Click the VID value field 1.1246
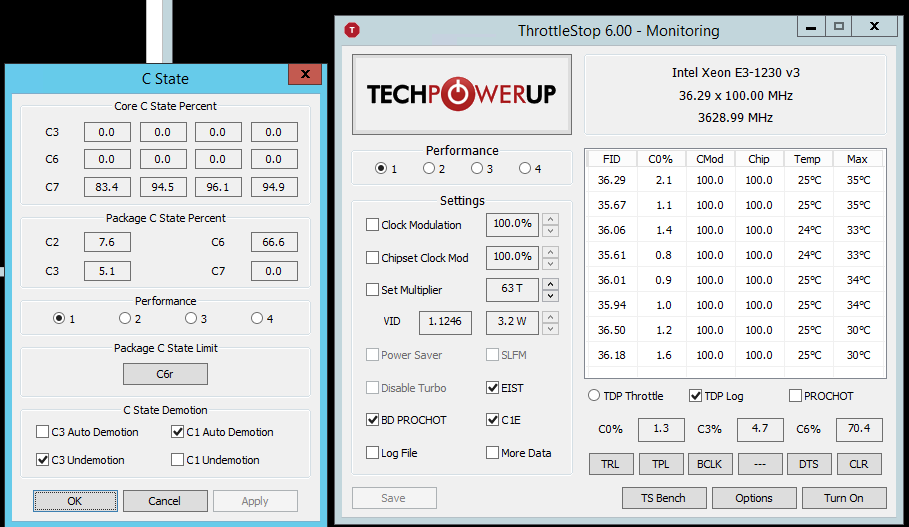The height and width of the screenshot is (527, 909). (x=445, y=323)
